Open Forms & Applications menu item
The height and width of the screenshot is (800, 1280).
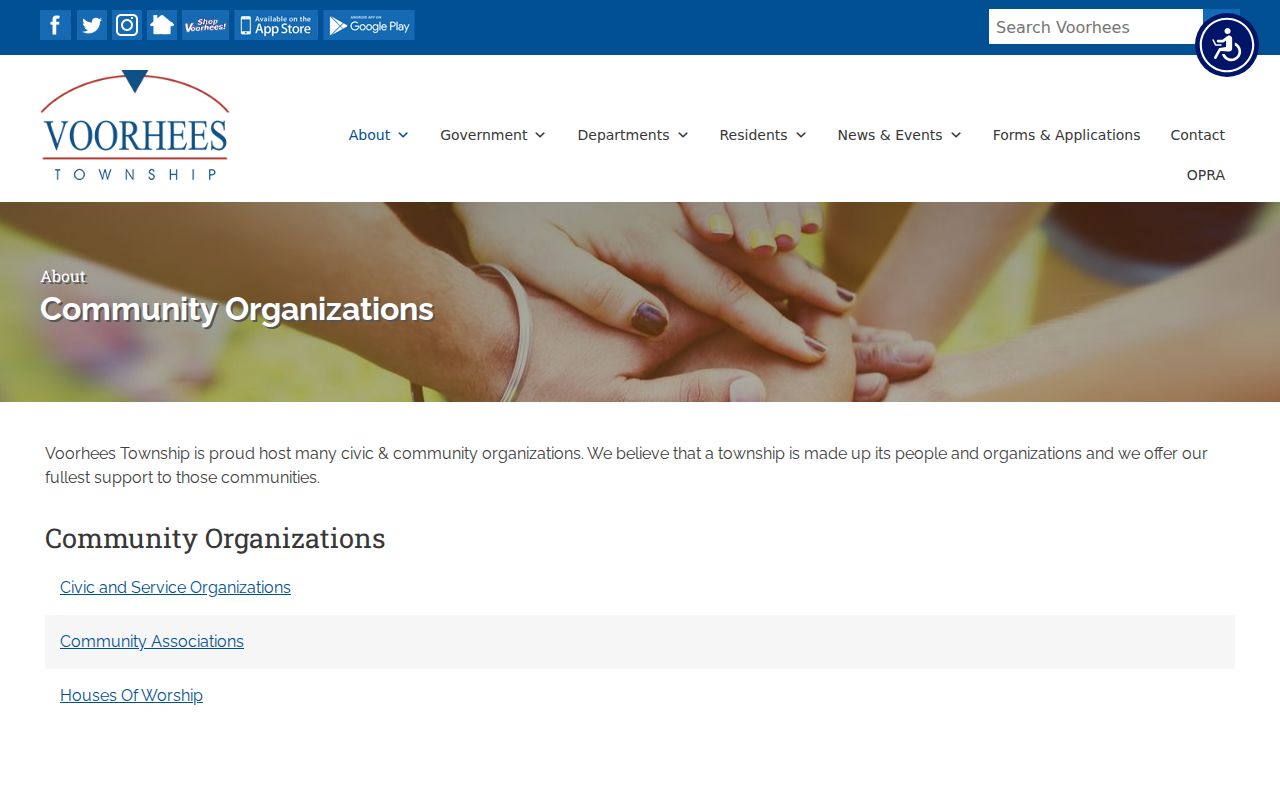coord(1066,135)
